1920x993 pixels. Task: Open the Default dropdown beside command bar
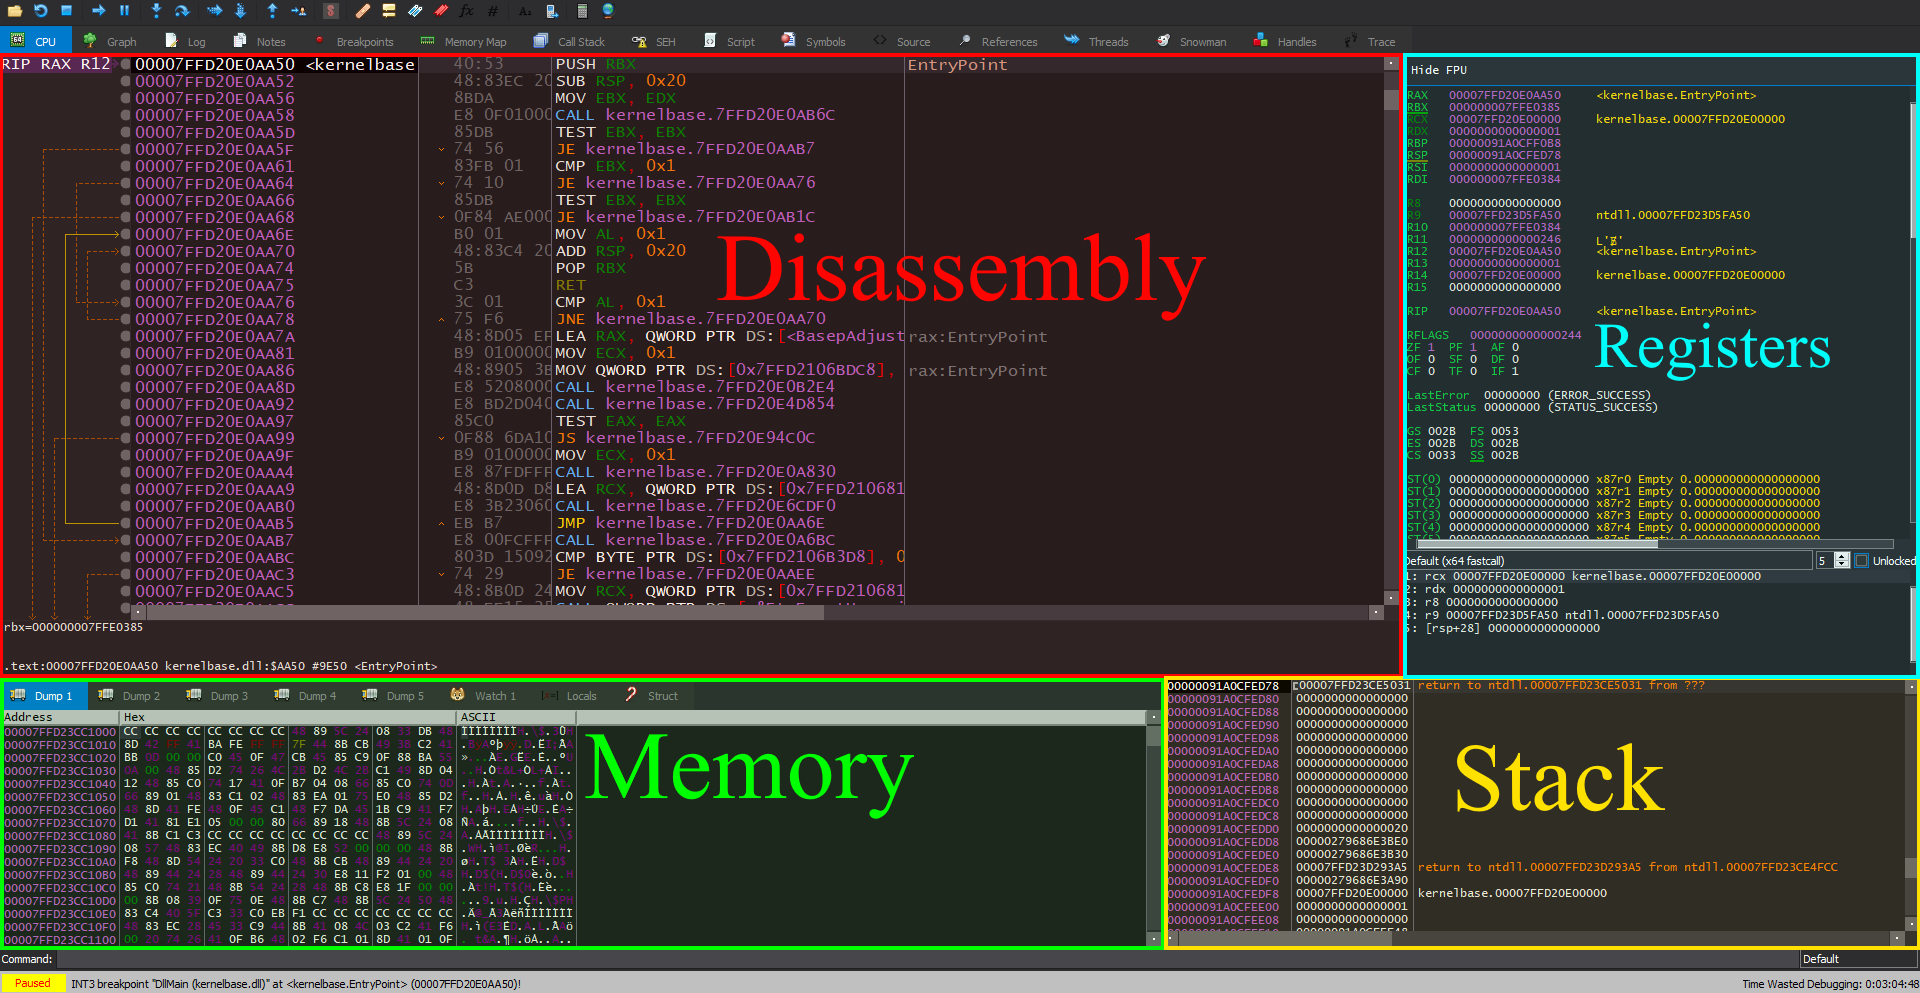(1858, 959)
